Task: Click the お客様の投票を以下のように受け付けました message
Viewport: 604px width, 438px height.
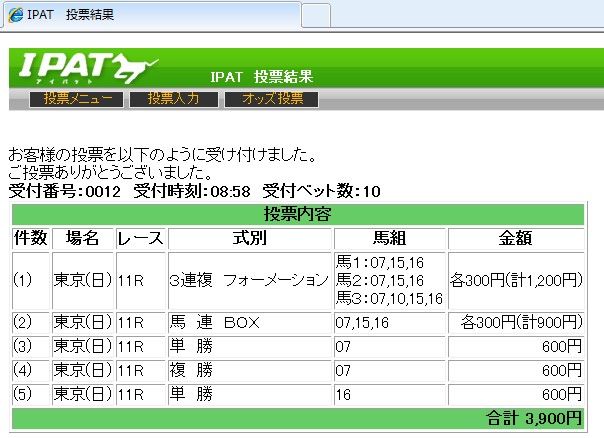Action: 163,155
